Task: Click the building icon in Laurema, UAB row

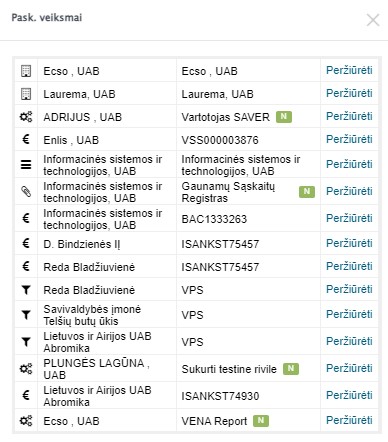Action: (x=26, y=94)
